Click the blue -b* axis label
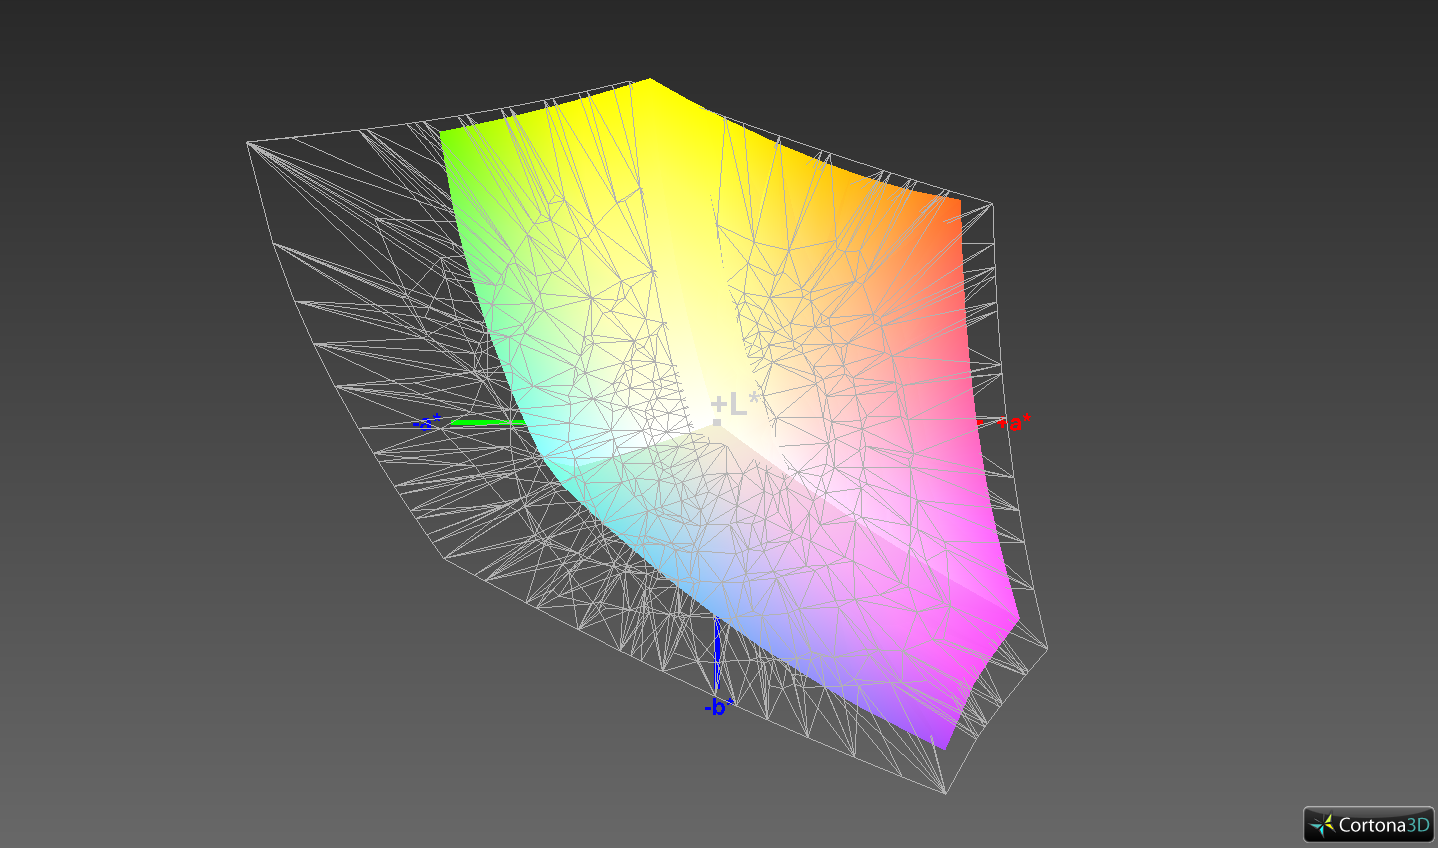Screen dimensions: 1438x848 point(719,707)
